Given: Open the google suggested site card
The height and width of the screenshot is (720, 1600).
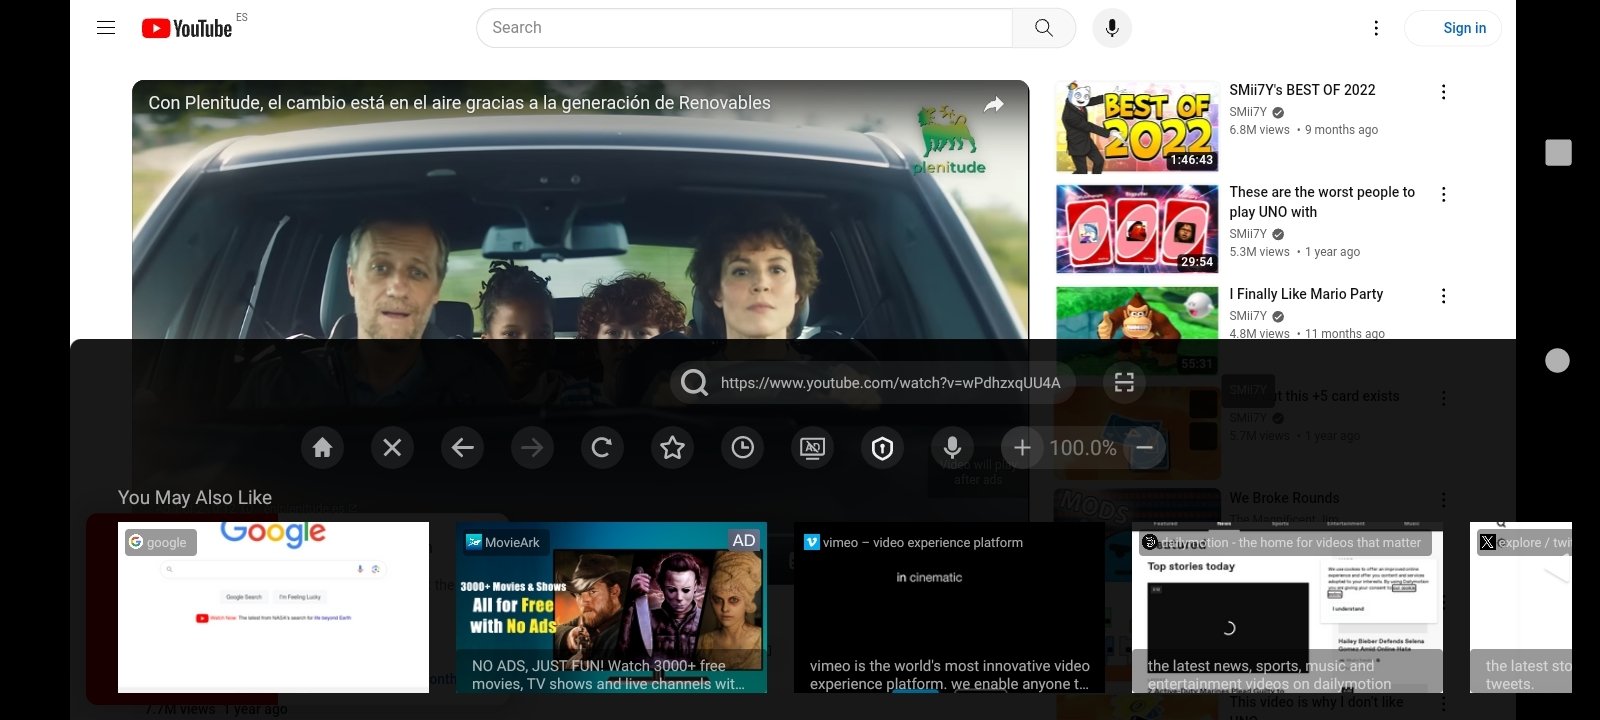Looking at the screenshot, I should (273, 607).
